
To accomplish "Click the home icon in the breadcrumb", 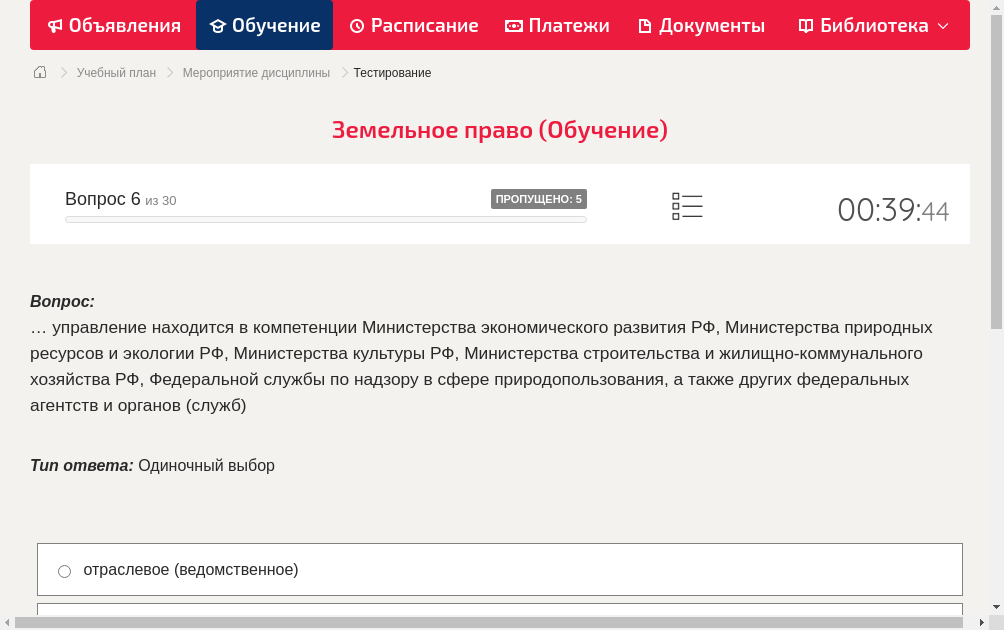I will click(x=39, y=72).
